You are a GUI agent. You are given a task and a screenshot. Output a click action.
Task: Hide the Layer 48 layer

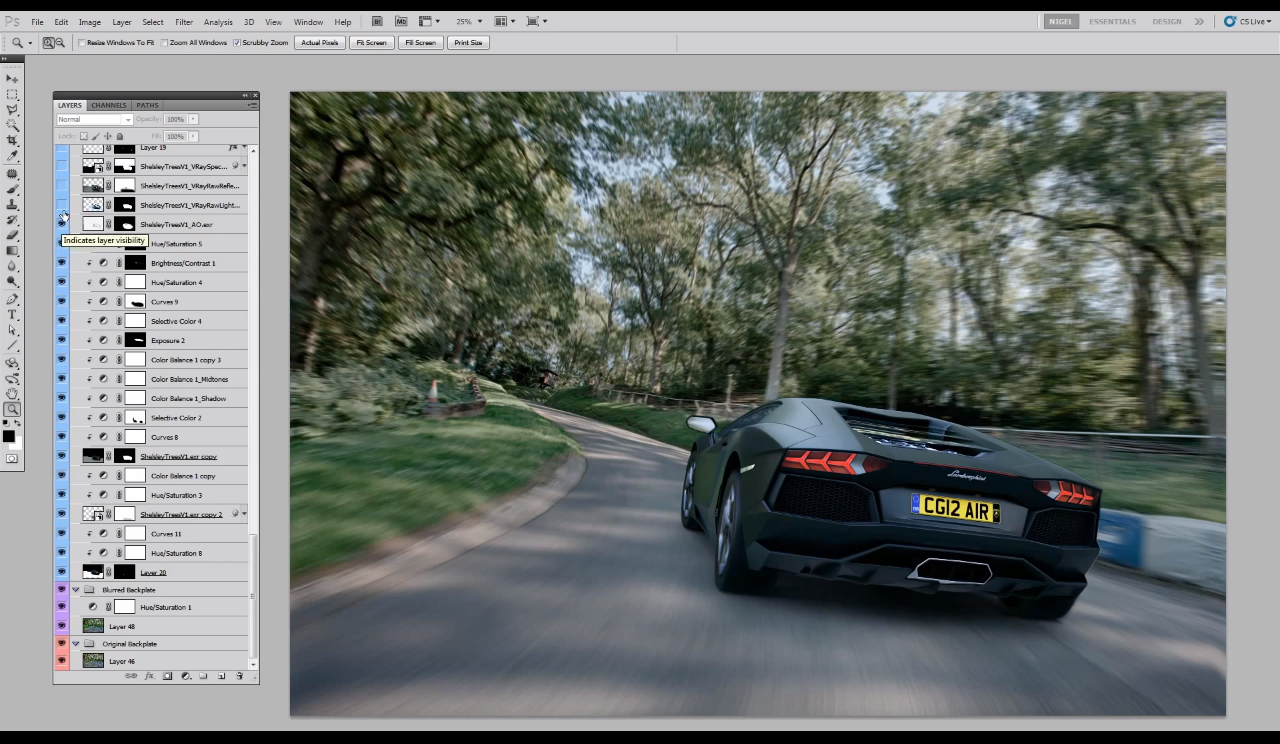[x=61, y=626]
